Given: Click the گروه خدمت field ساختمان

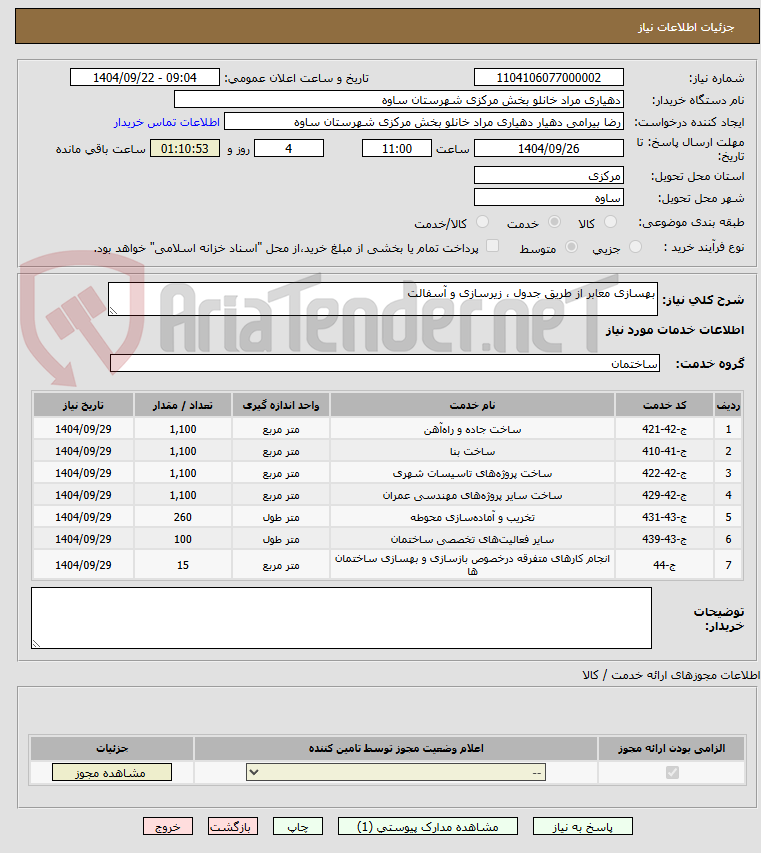Looking at the screenshot, I should (x=385, y=363).
